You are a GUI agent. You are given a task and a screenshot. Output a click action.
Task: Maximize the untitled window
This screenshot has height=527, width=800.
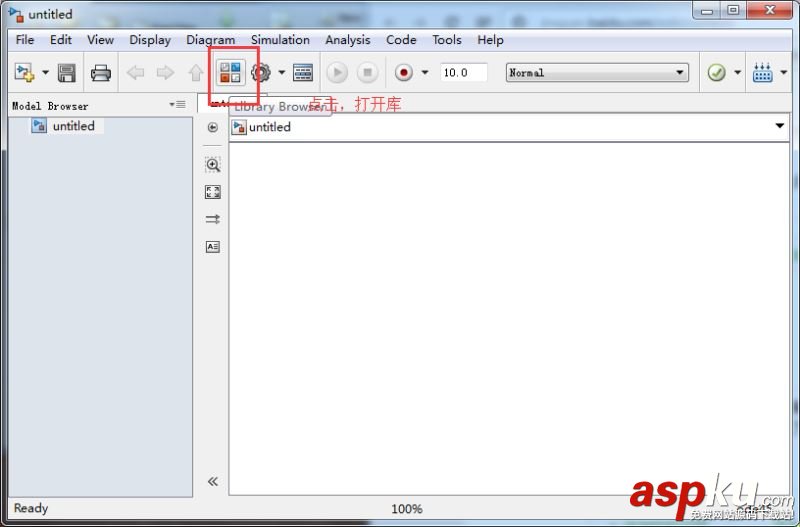(x=733, y=10)
